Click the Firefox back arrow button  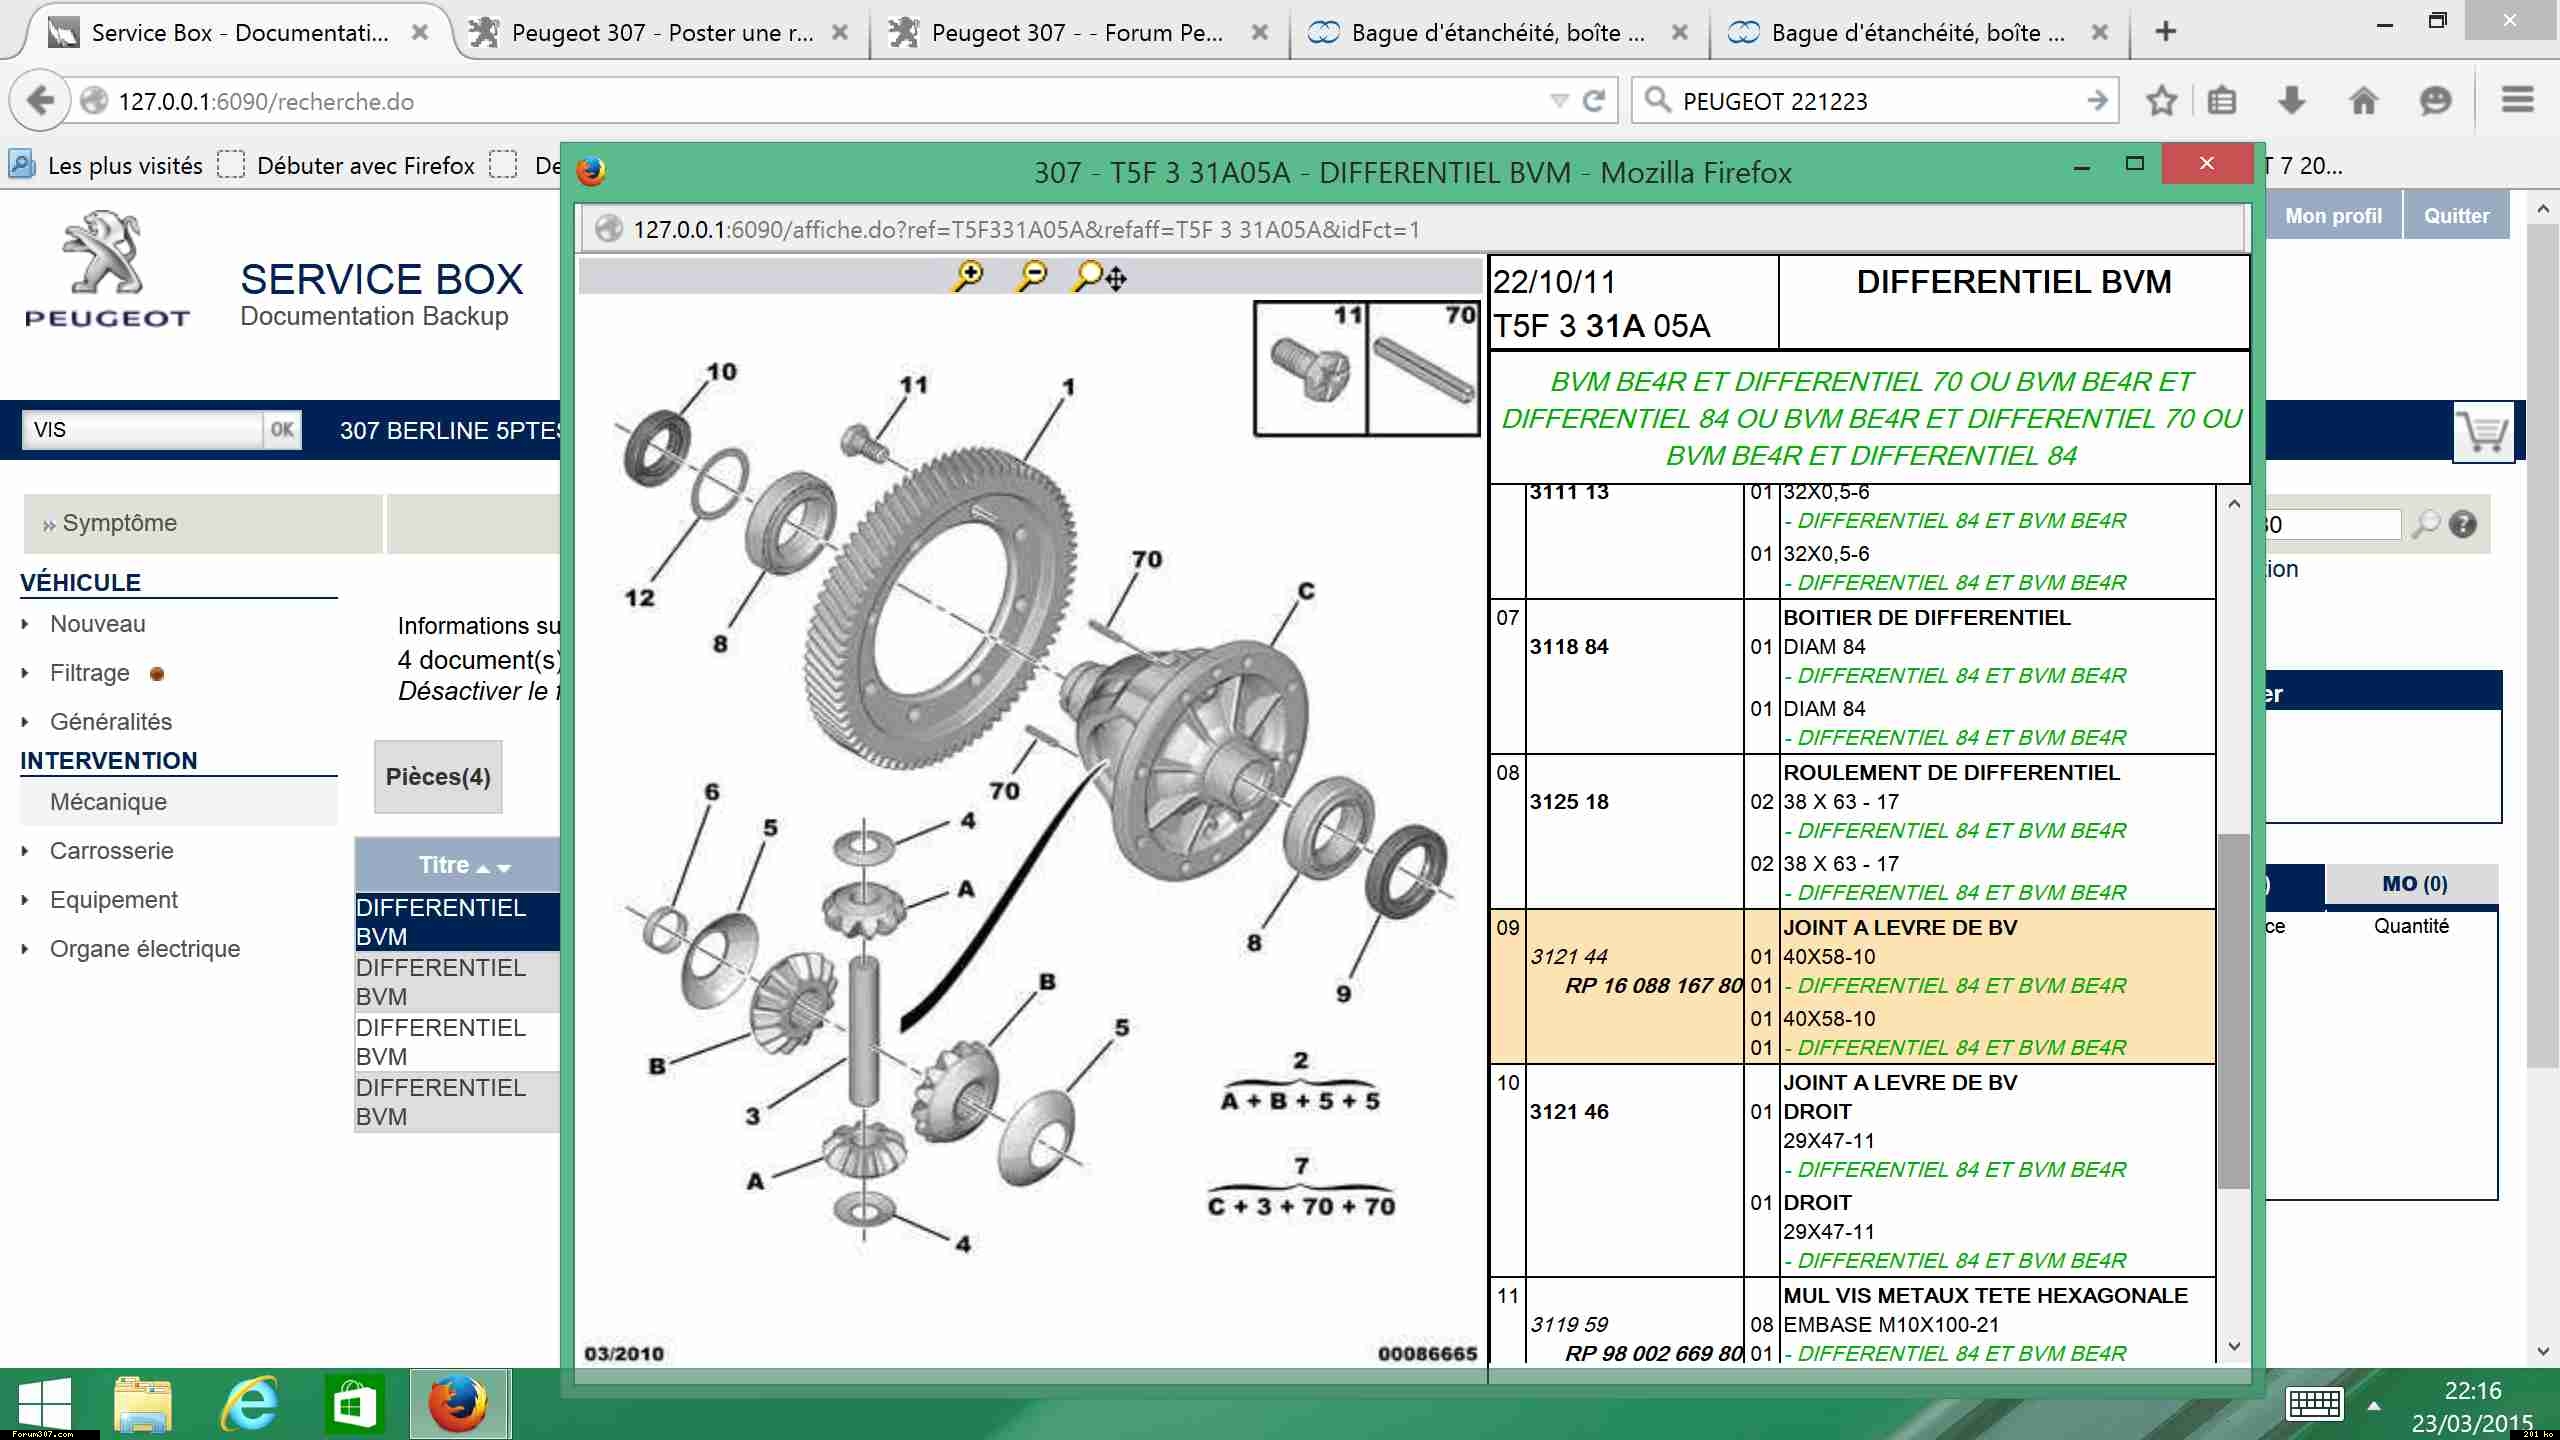pos(40,101)
